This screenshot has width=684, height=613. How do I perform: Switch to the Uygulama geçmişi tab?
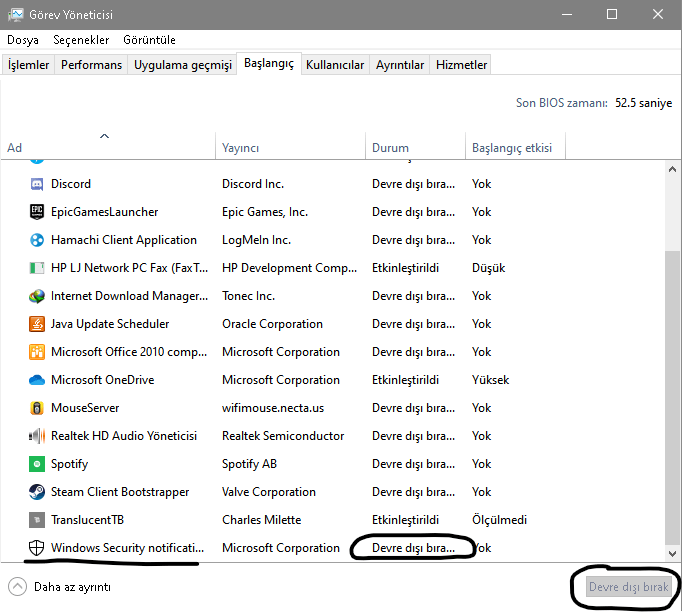183,65
